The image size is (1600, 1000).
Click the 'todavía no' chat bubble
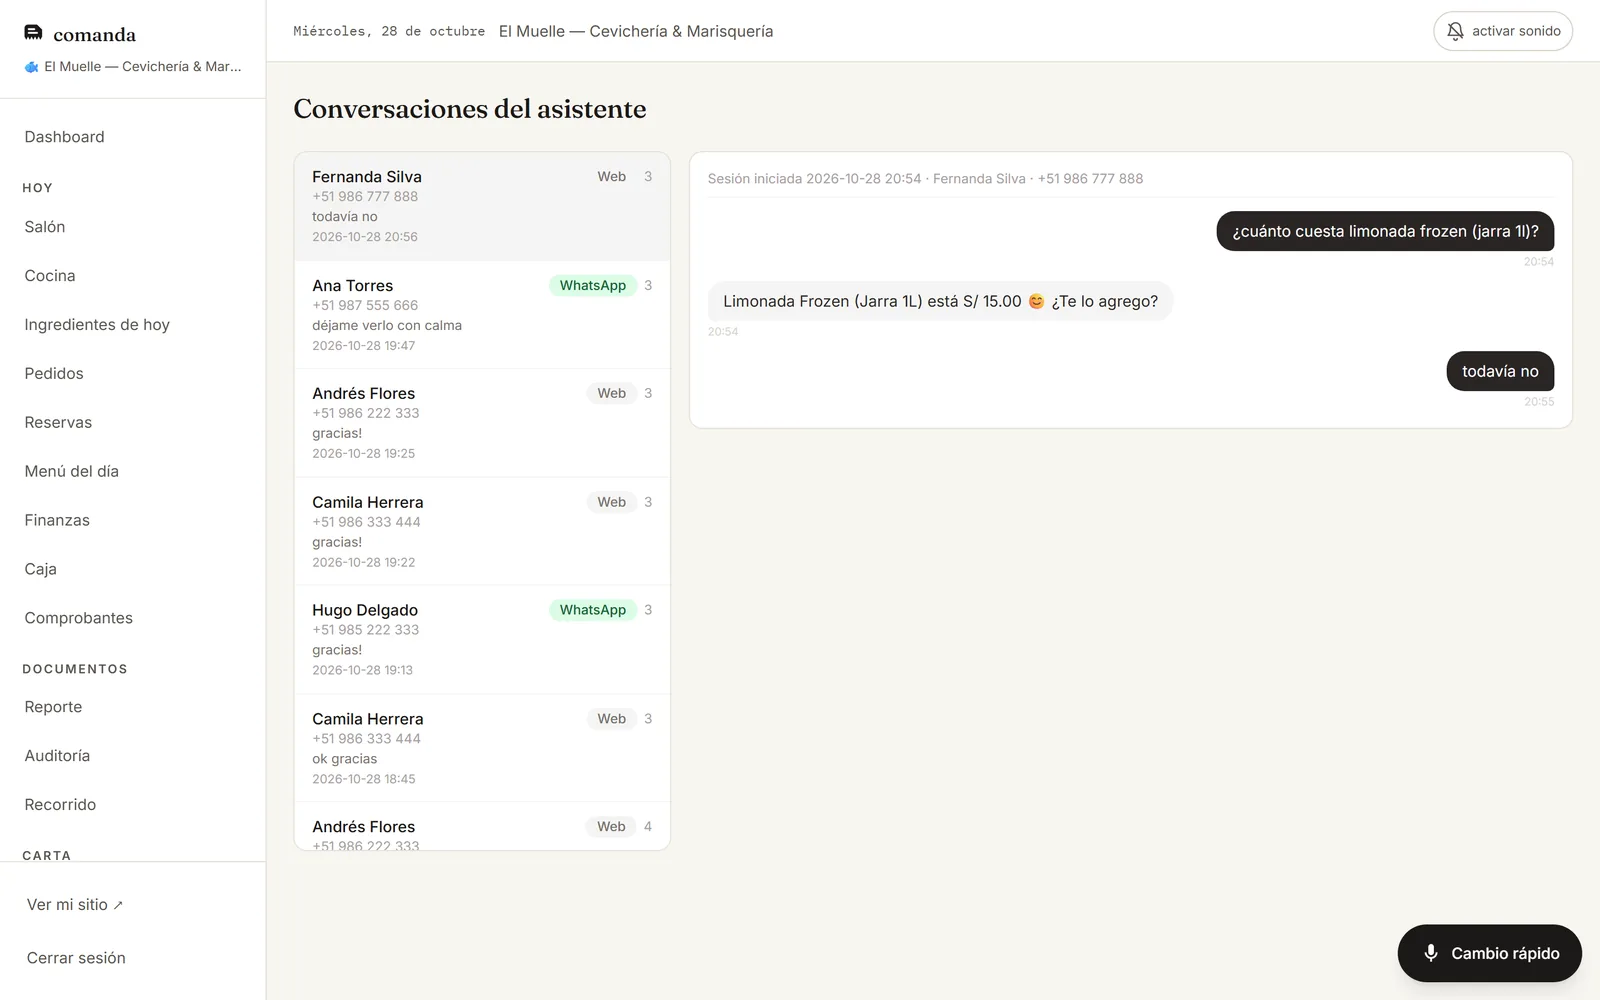pos(1500,372)
